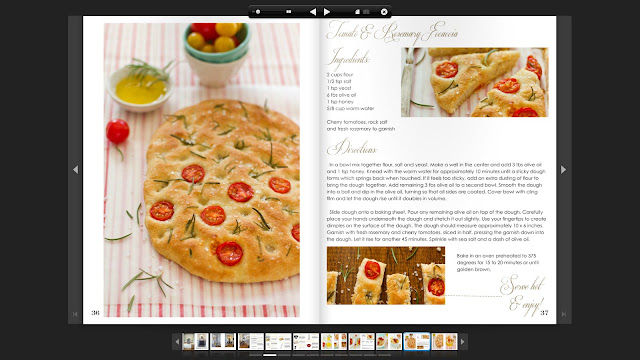This screenshot has height=360, width=640.
Task: Open first thumbnail showing room interiors
Action: [195, 341]
